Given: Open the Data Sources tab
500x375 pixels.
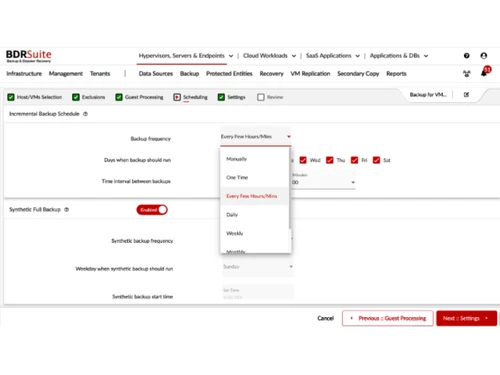Looking at the screenshot, I should 156,74.
